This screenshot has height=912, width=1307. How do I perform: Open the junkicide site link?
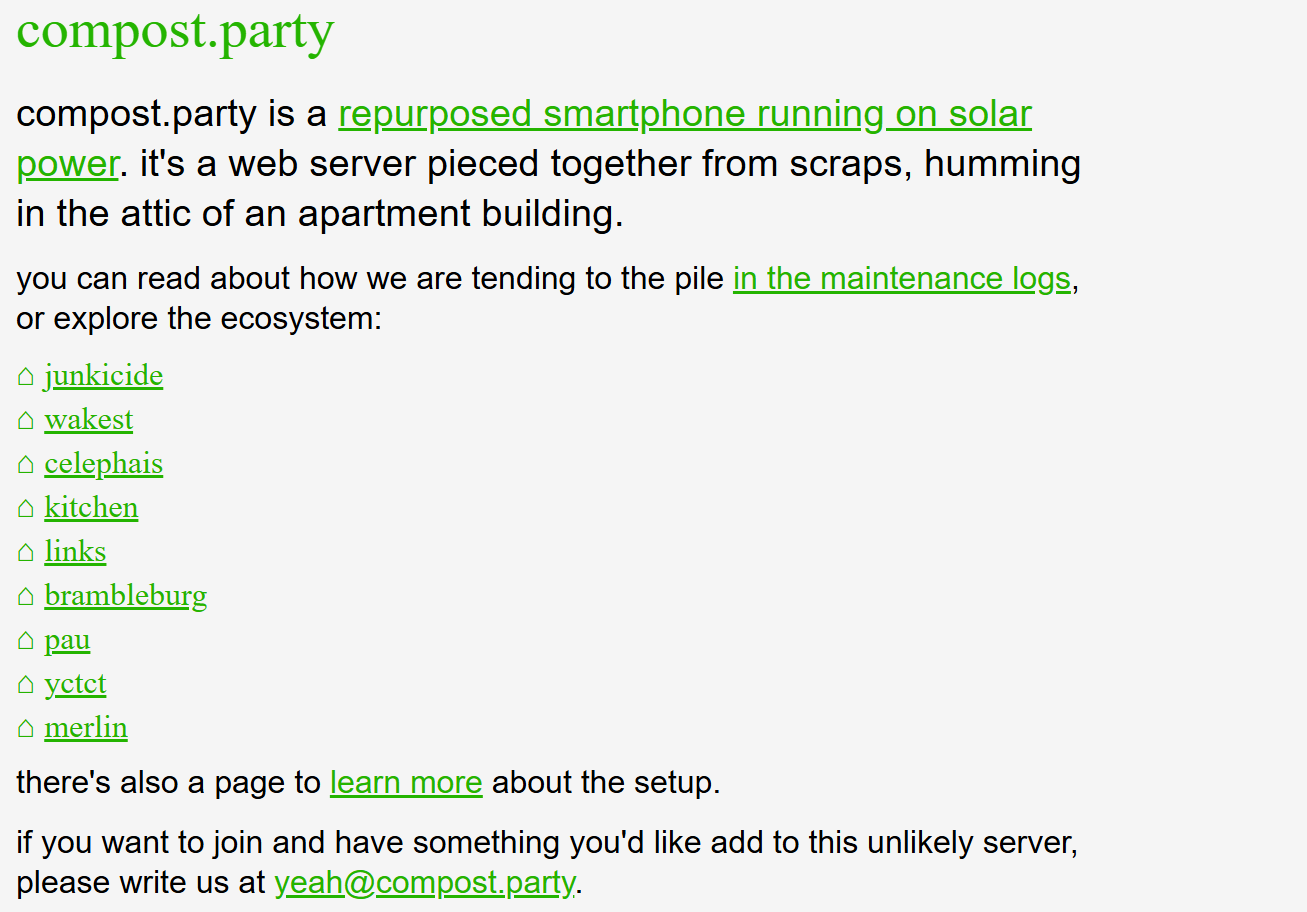(104, 376)
